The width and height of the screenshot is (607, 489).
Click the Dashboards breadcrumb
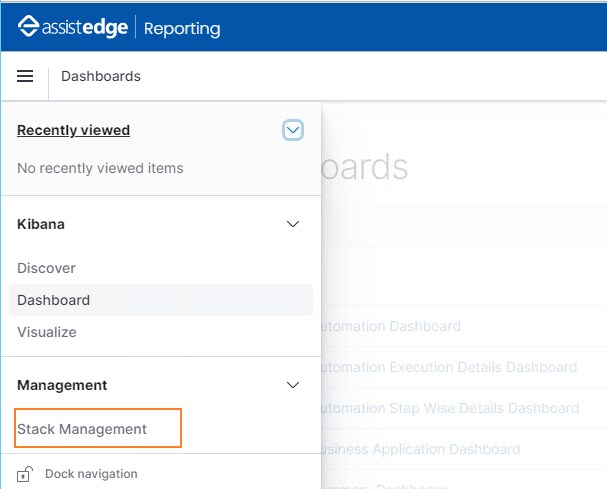point(101,76)
